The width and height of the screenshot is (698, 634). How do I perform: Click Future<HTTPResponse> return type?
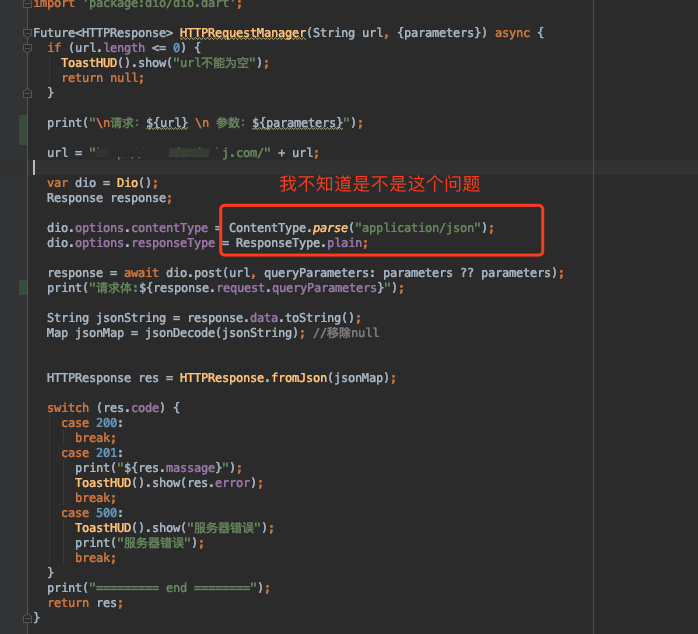click(x=103, y=33)
